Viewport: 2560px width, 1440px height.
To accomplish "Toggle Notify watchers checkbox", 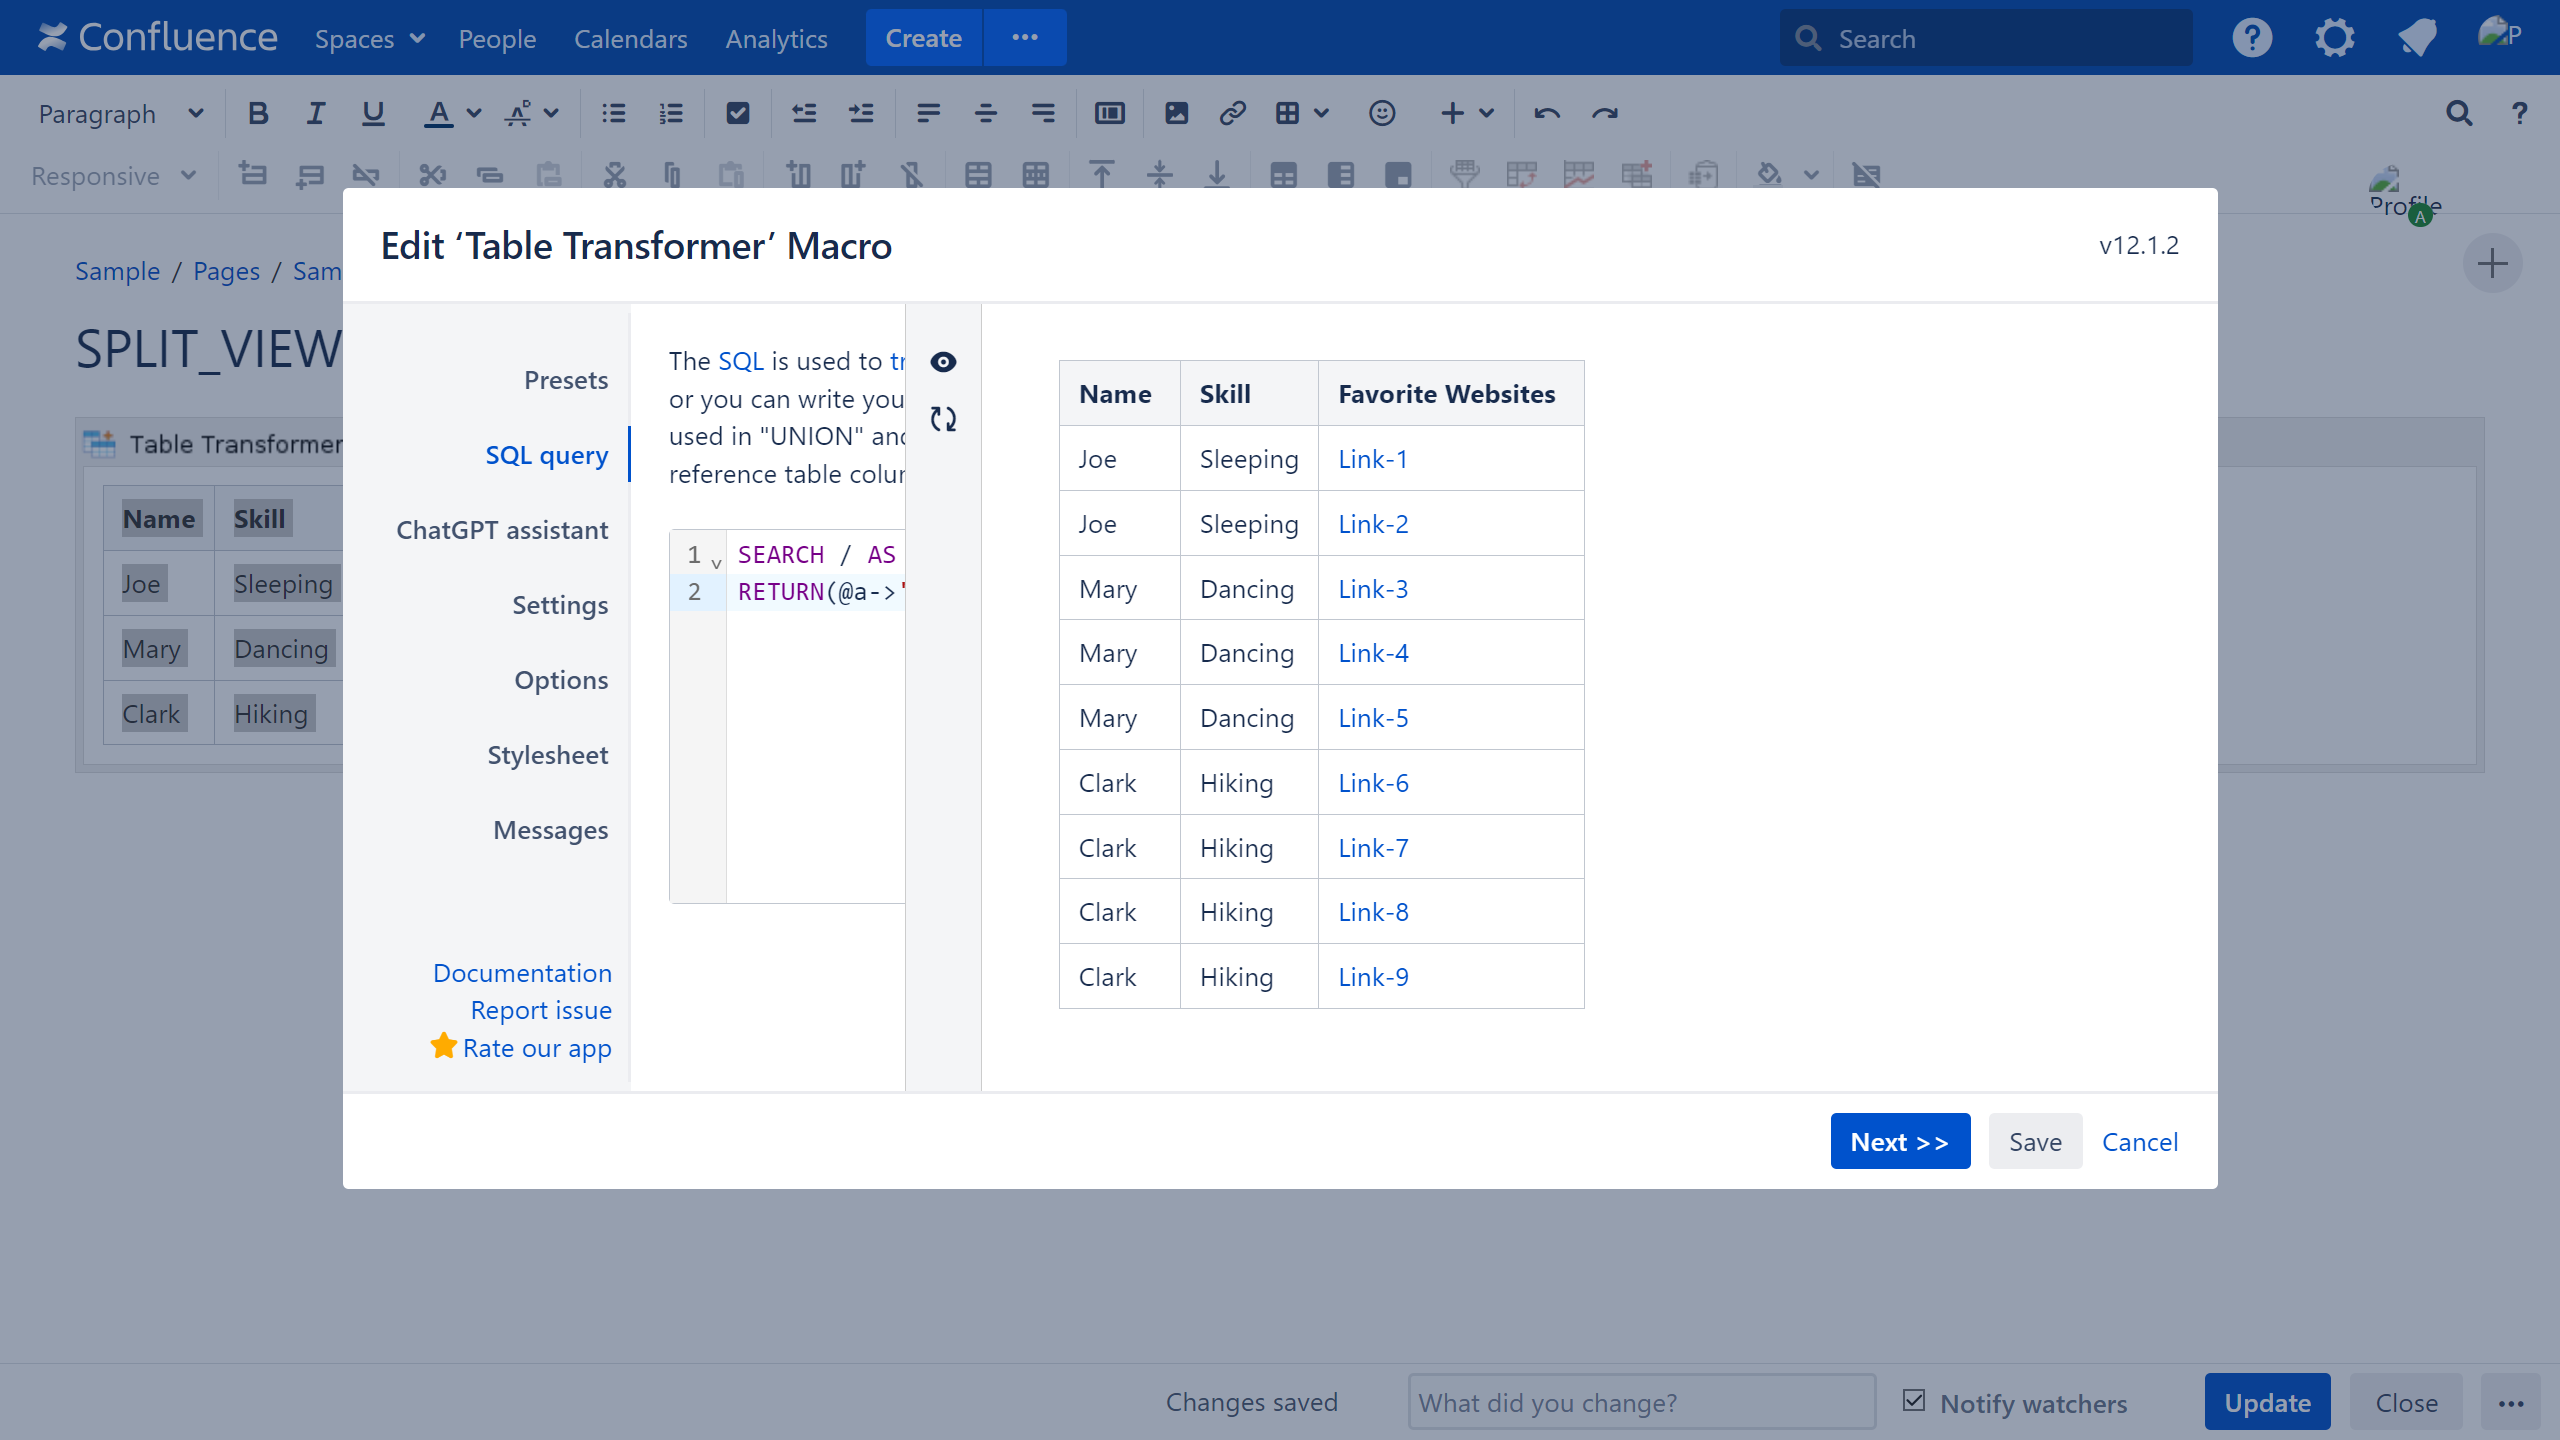I will (1914, 1401).
